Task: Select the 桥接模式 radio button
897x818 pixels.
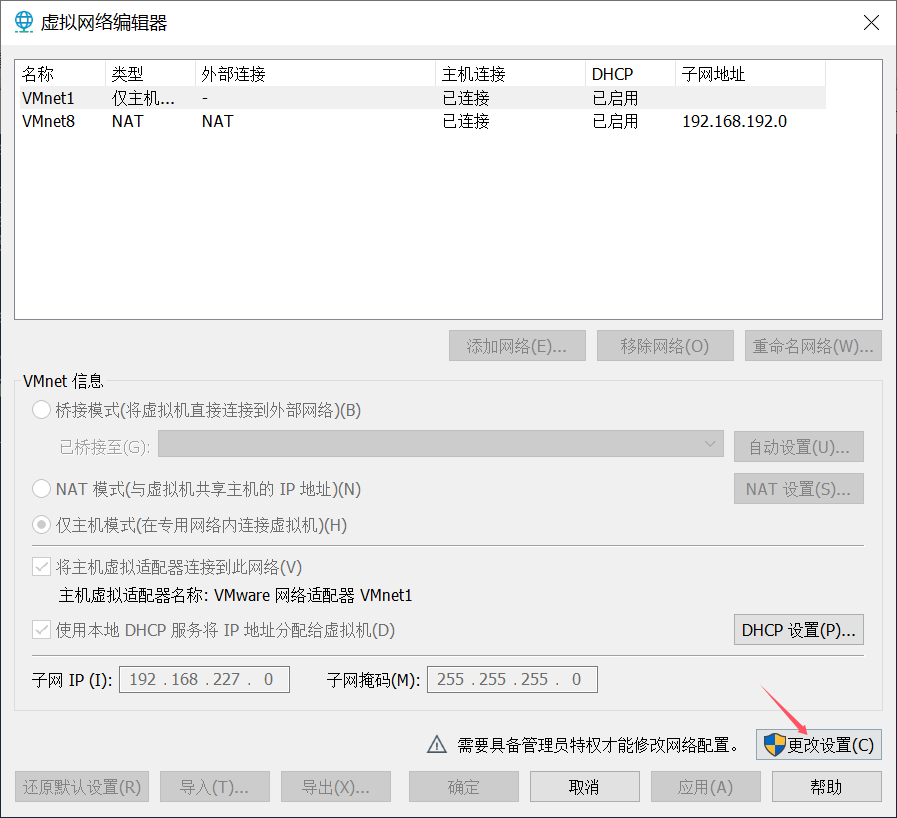Action: 41,410
